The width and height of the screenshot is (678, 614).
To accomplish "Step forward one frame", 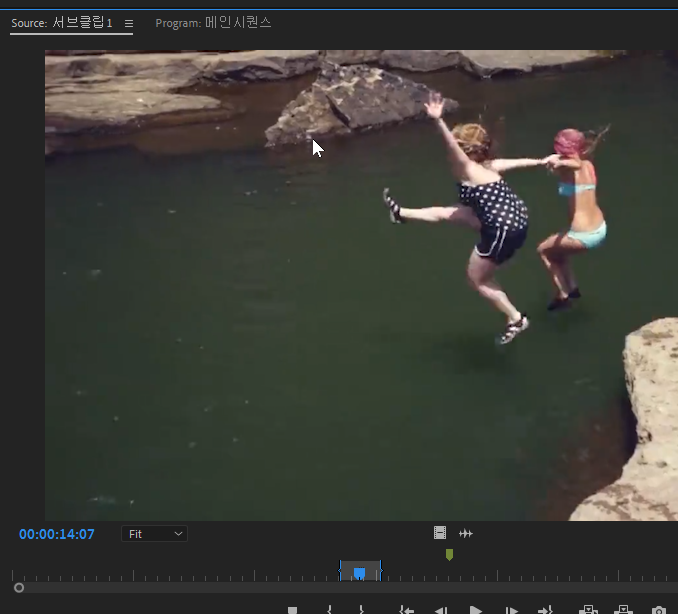I will coord(511,610).
